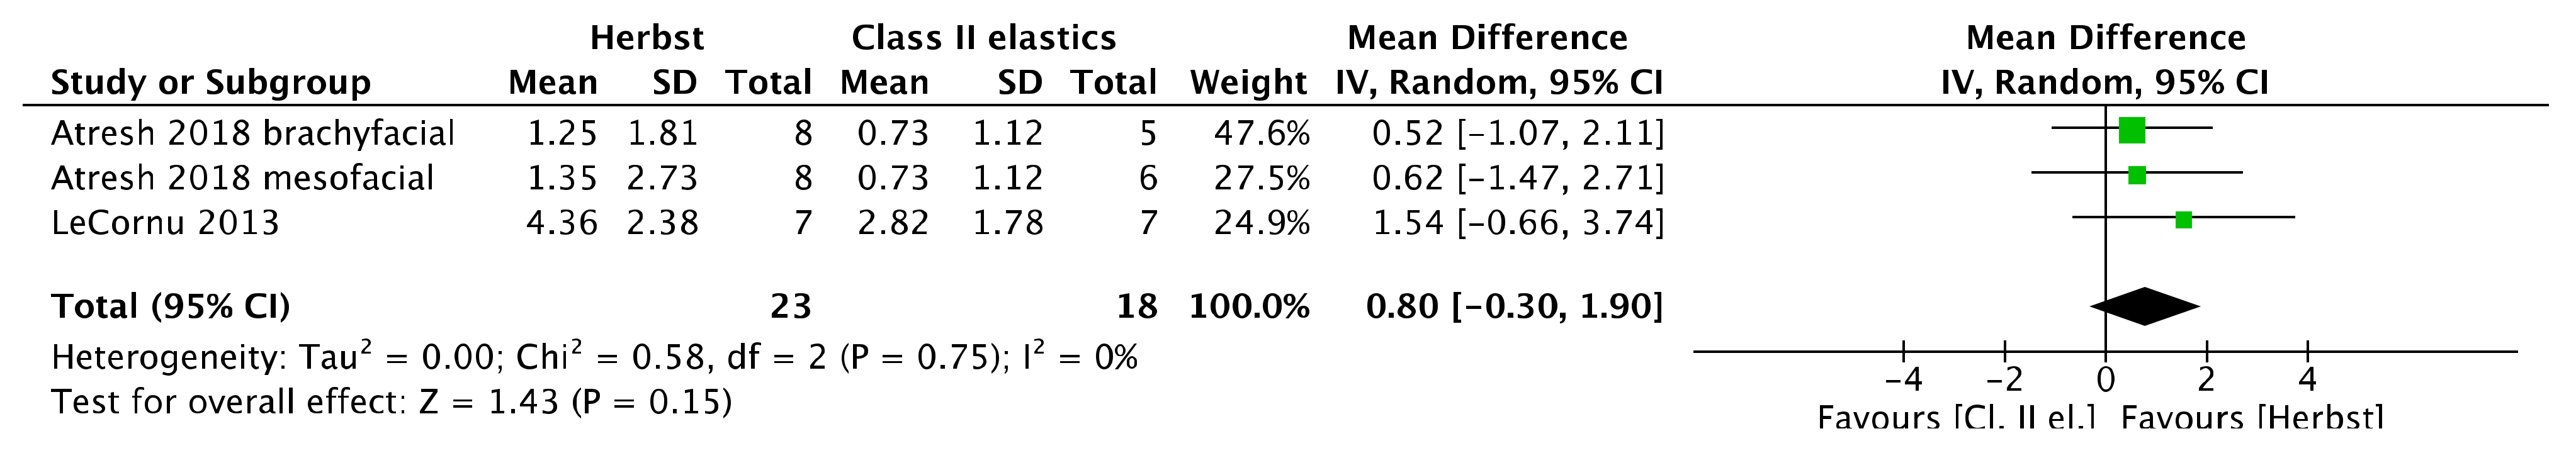
Task: Click the LeCornu estimate 1.54 [-0.66, 3.74]
Action: tap(1517, 222)
